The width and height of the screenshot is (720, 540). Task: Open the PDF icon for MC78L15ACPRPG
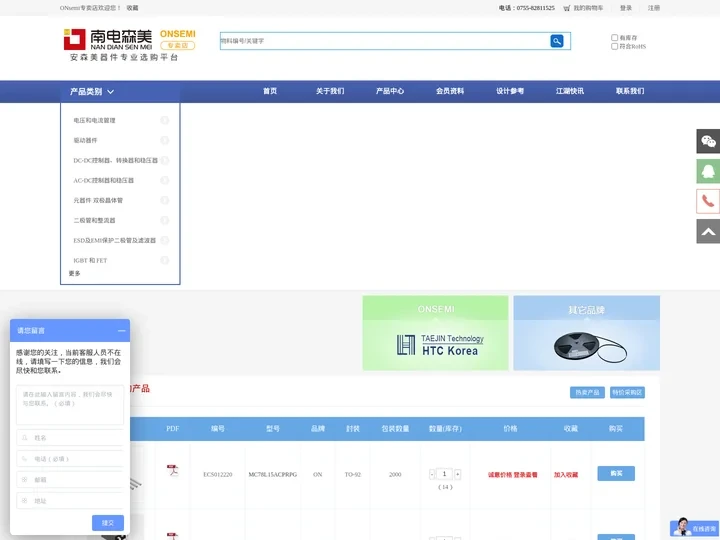pyautogui.click(x=172, y=470)
